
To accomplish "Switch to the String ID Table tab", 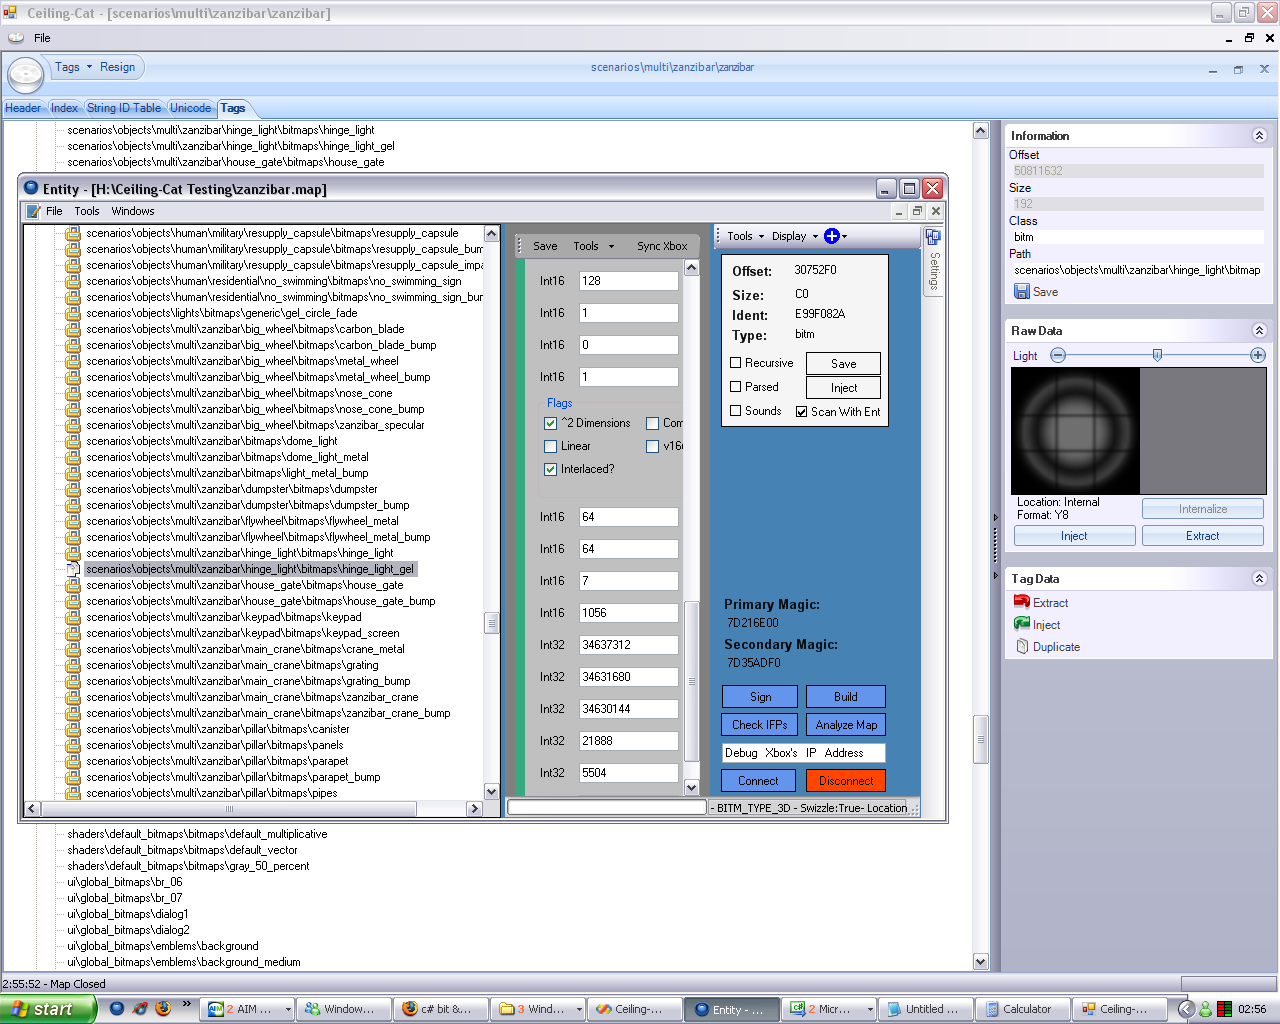I will click(124, 108).
